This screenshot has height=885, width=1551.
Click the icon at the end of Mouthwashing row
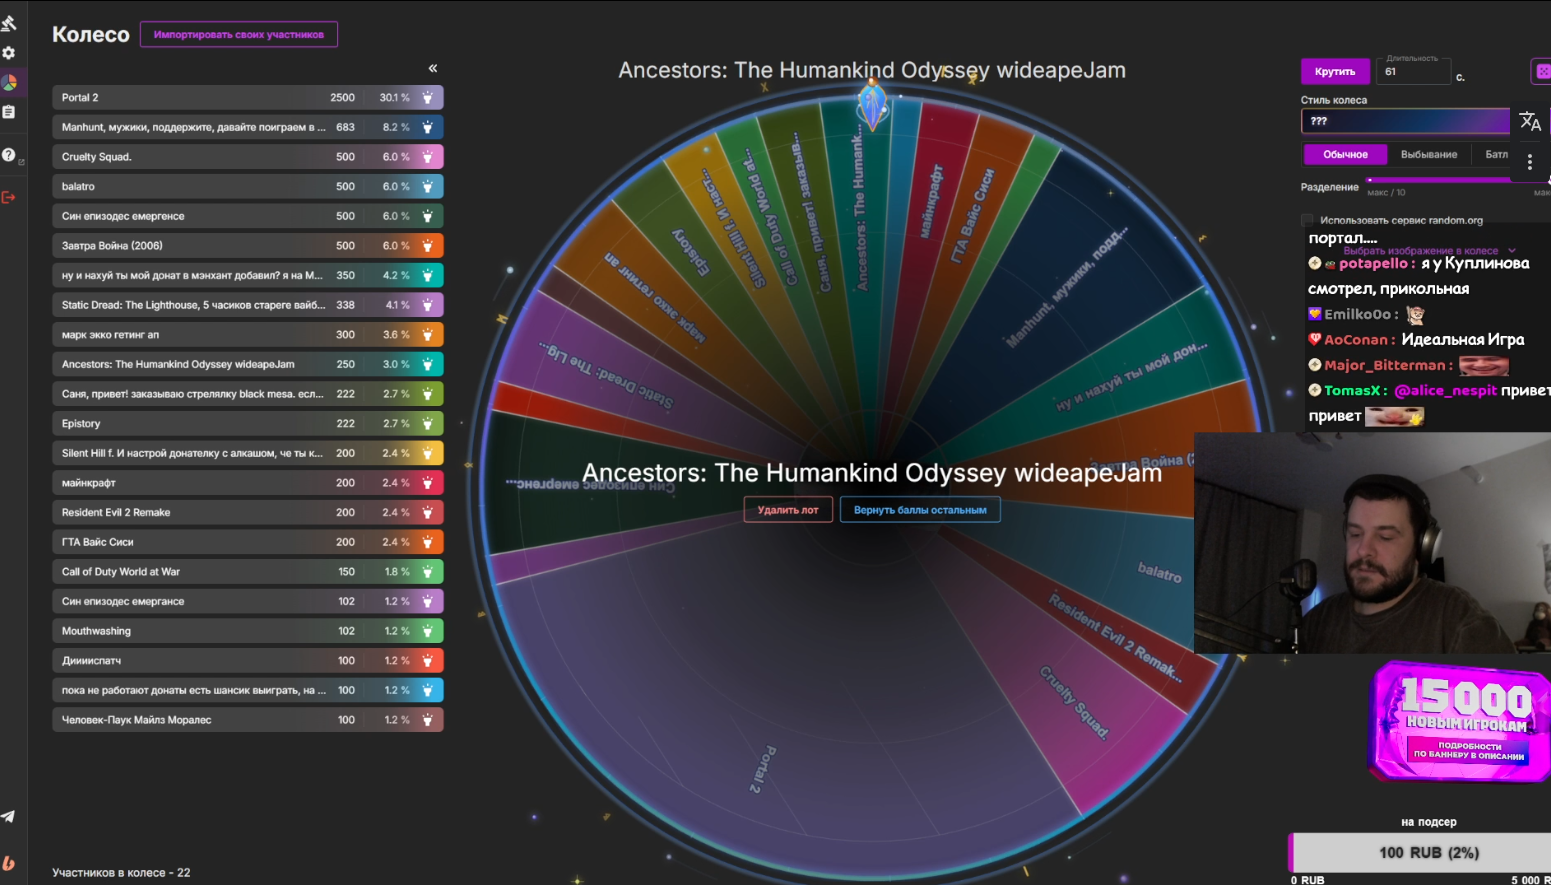pos(427,631)
